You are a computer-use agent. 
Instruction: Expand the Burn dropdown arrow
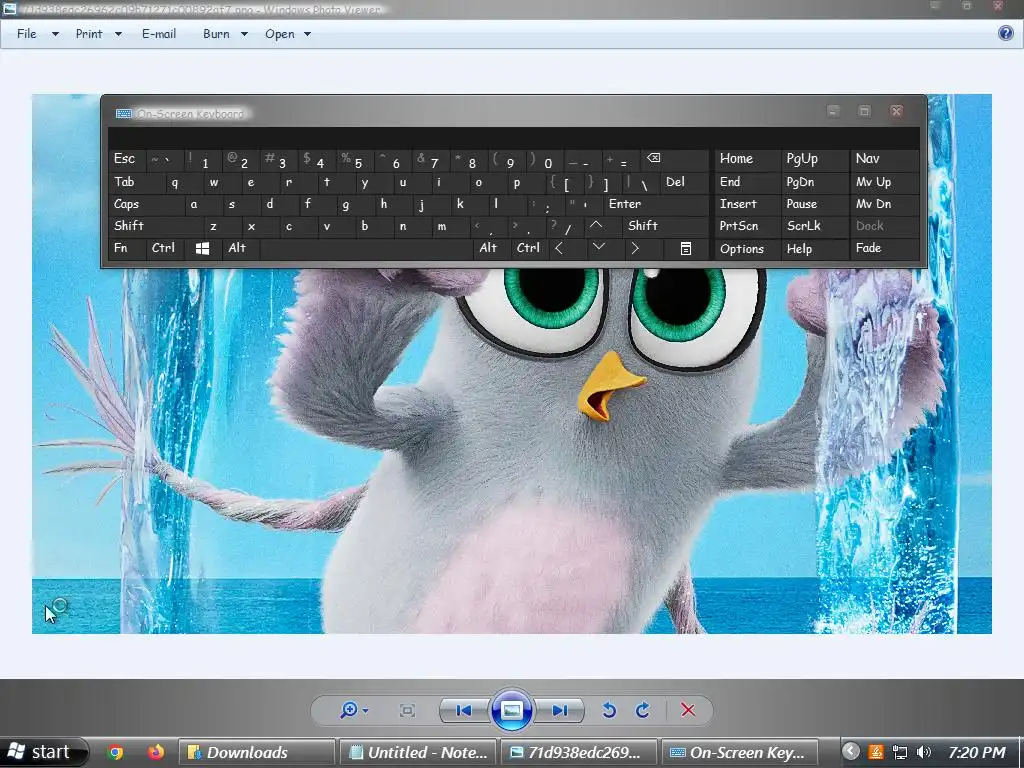tap(244, 34)
